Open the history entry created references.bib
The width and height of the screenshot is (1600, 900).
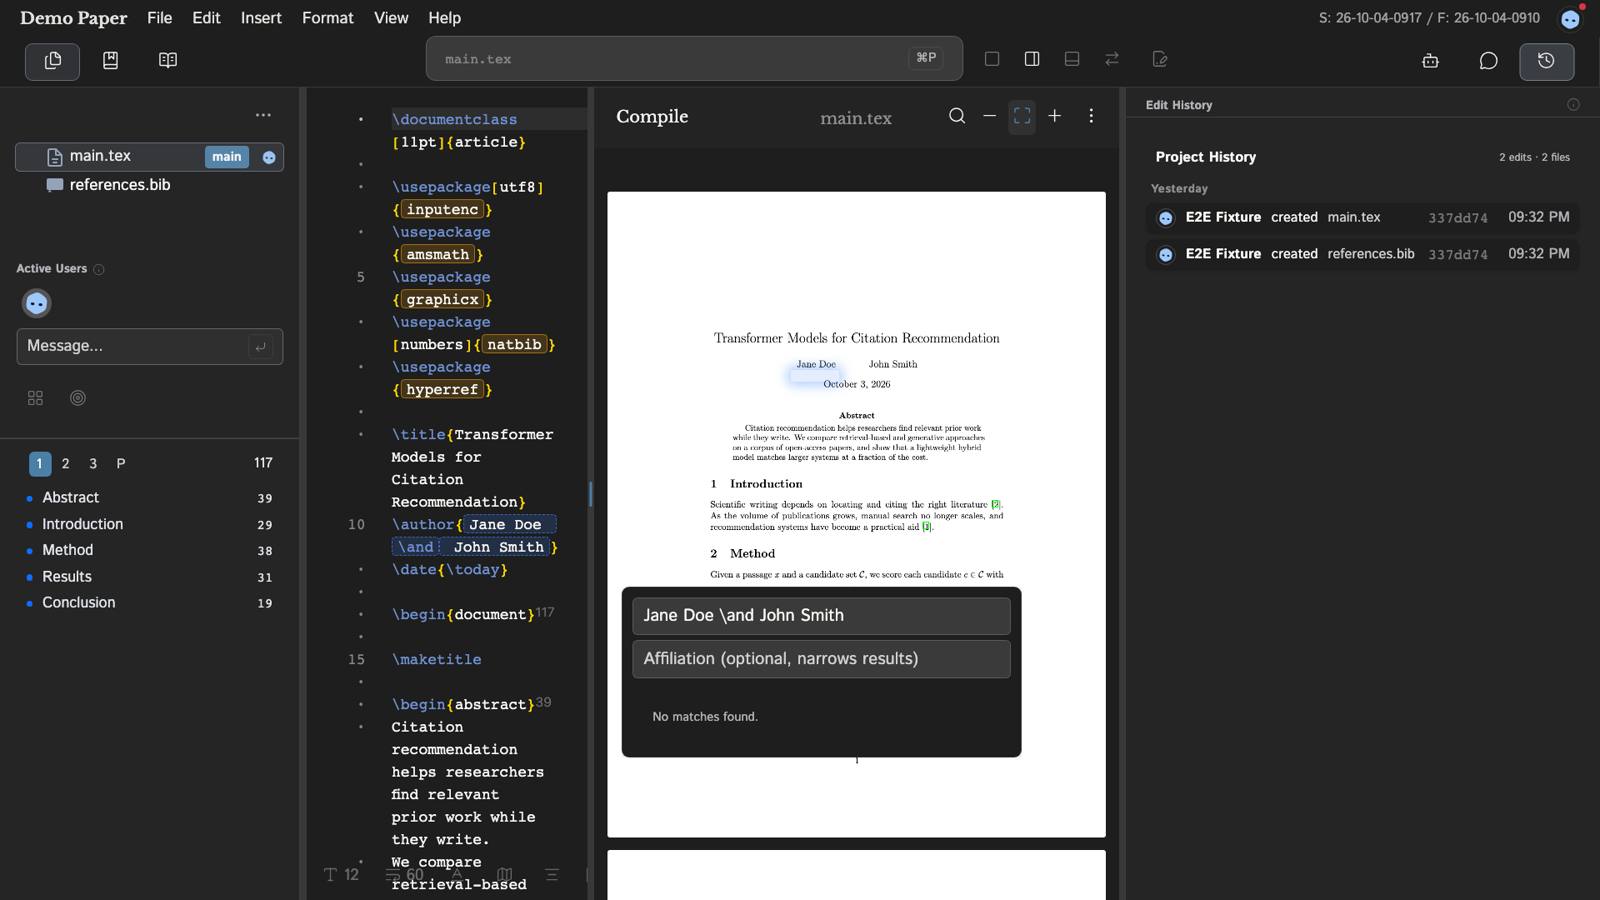tap(1363, 254)
